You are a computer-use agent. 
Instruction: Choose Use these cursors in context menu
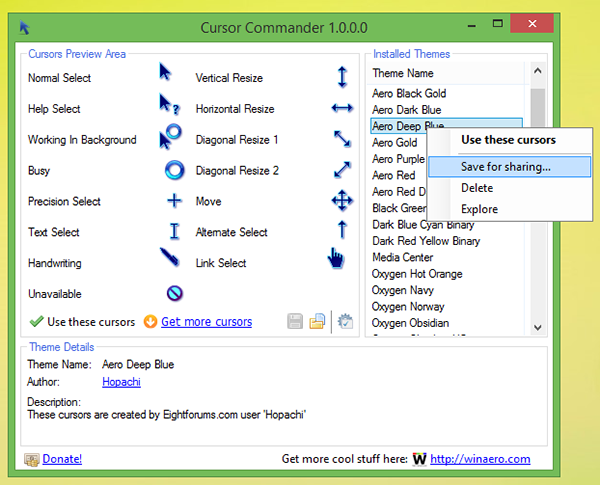[508, 140]
